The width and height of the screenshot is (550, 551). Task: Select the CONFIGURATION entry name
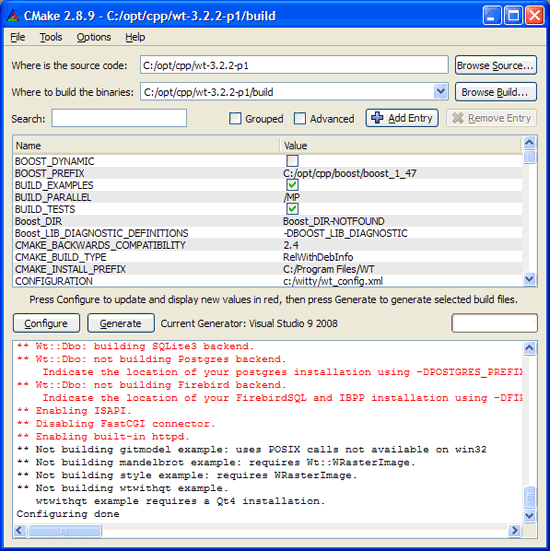point(54,281)
